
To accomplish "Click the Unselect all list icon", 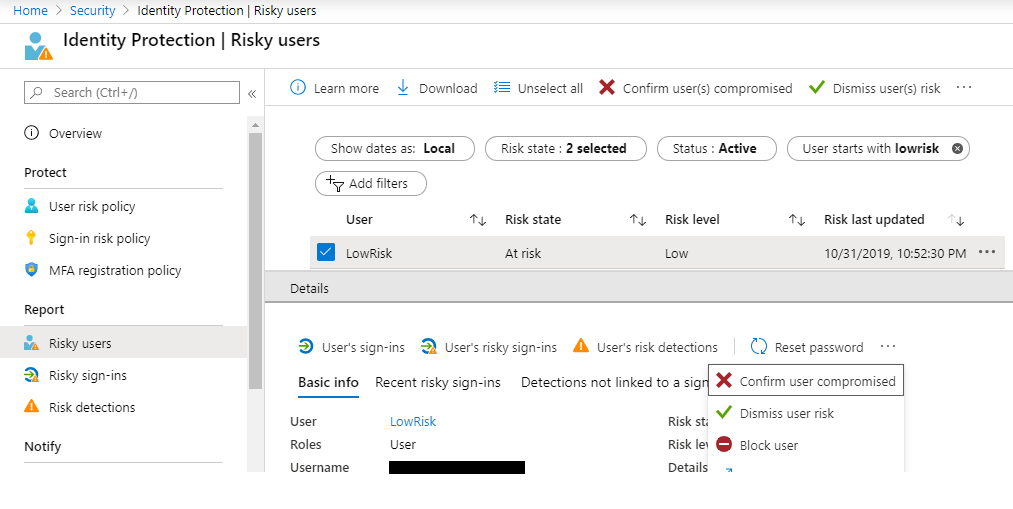I will [x=502, y=87].
